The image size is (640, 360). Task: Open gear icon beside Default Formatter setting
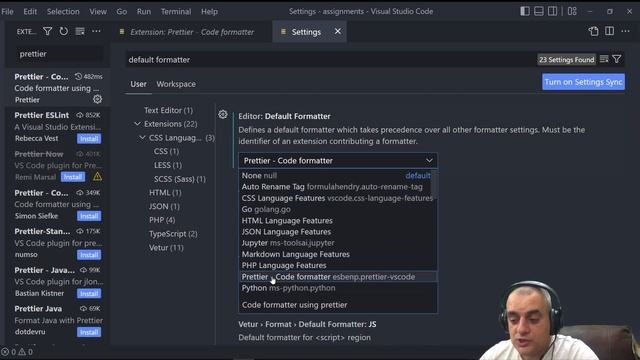point(222,115)
